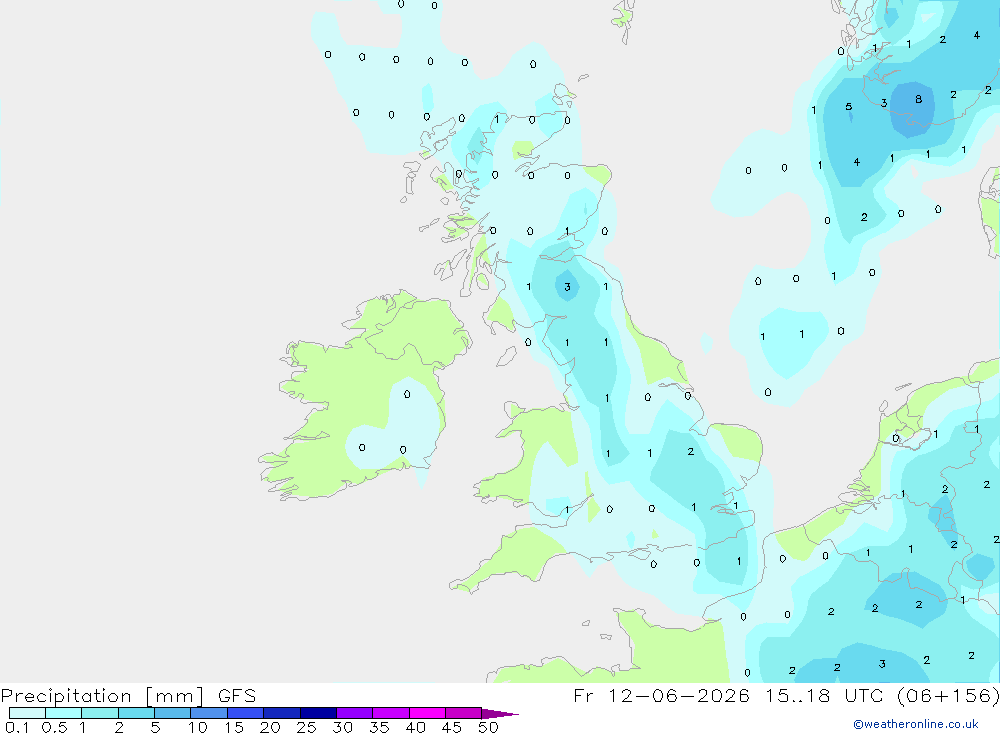
Task: Click the '2' value over eastern England
Action: [x=691, y=452]
